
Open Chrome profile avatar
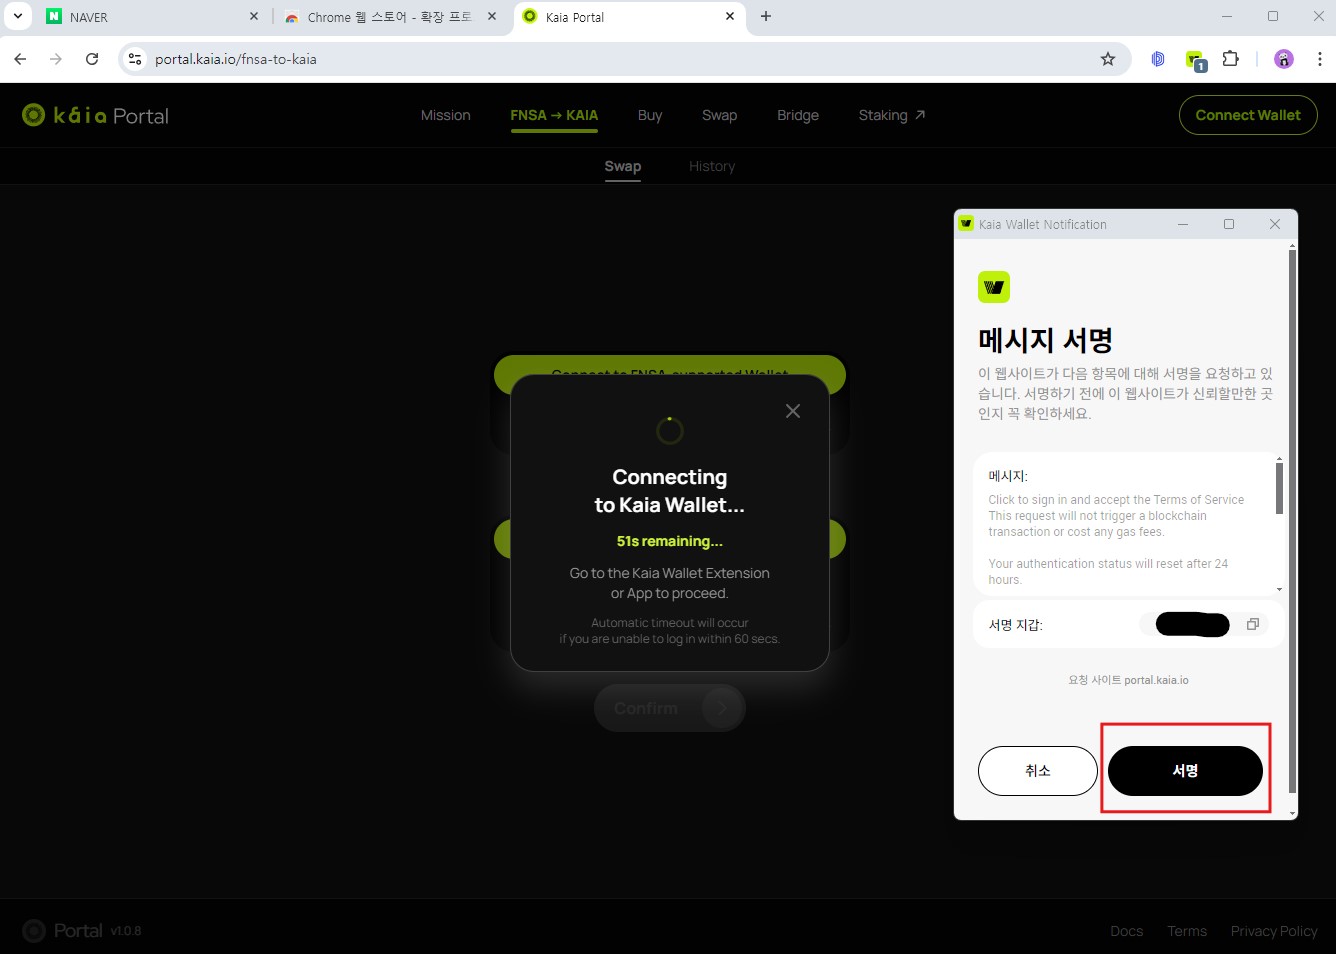coord(1284,59)
